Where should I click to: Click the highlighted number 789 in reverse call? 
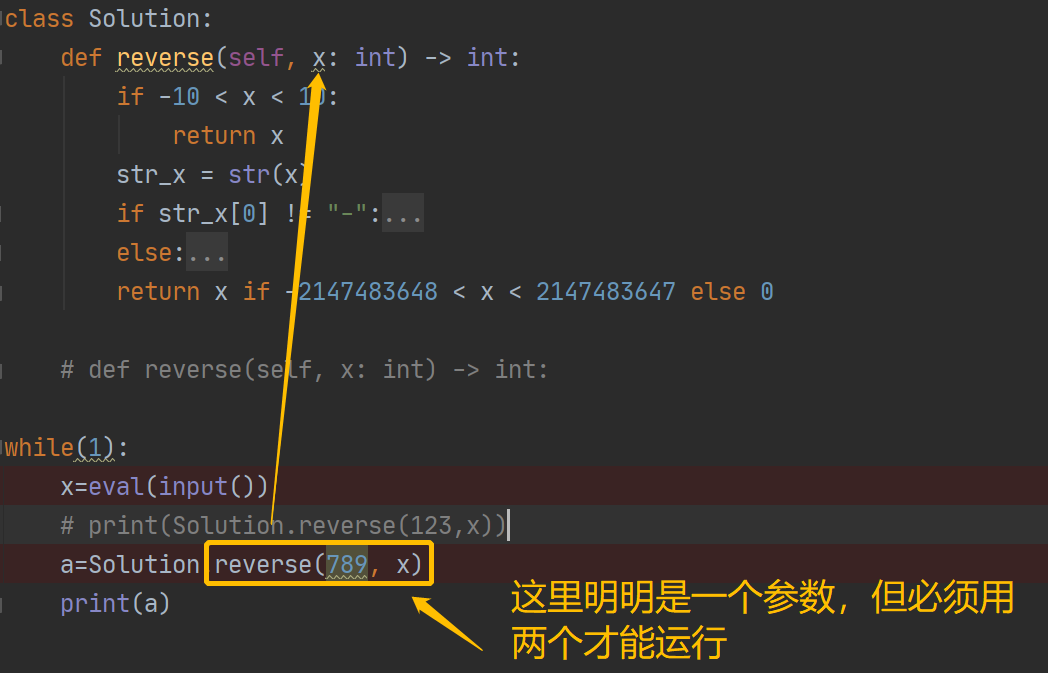[346, 565]
